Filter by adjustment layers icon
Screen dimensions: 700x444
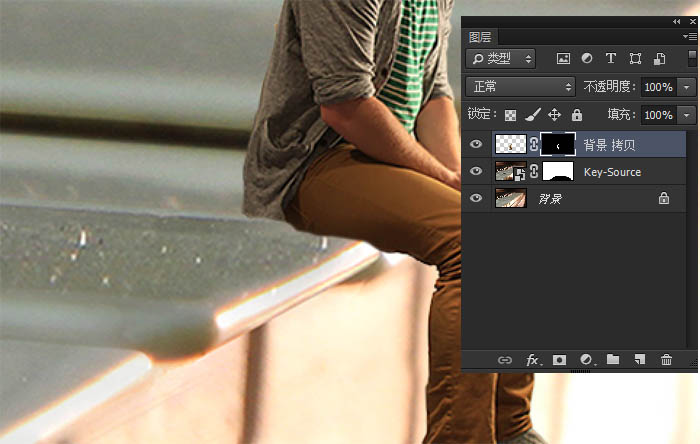point(587,58)
